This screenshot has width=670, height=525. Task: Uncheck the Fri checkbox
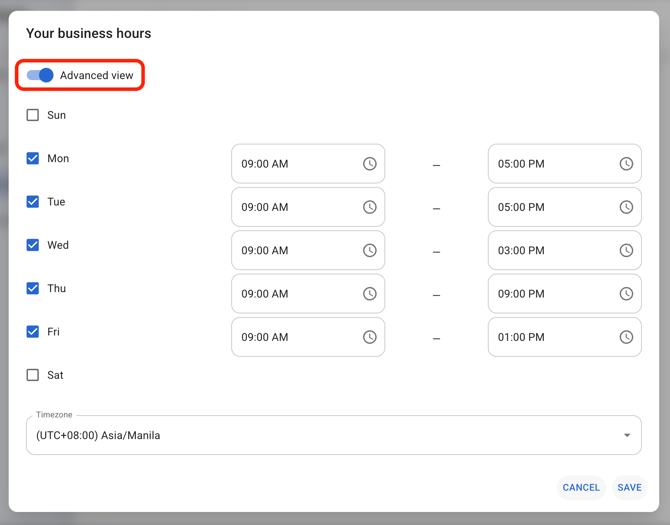[x=33, y=332]
